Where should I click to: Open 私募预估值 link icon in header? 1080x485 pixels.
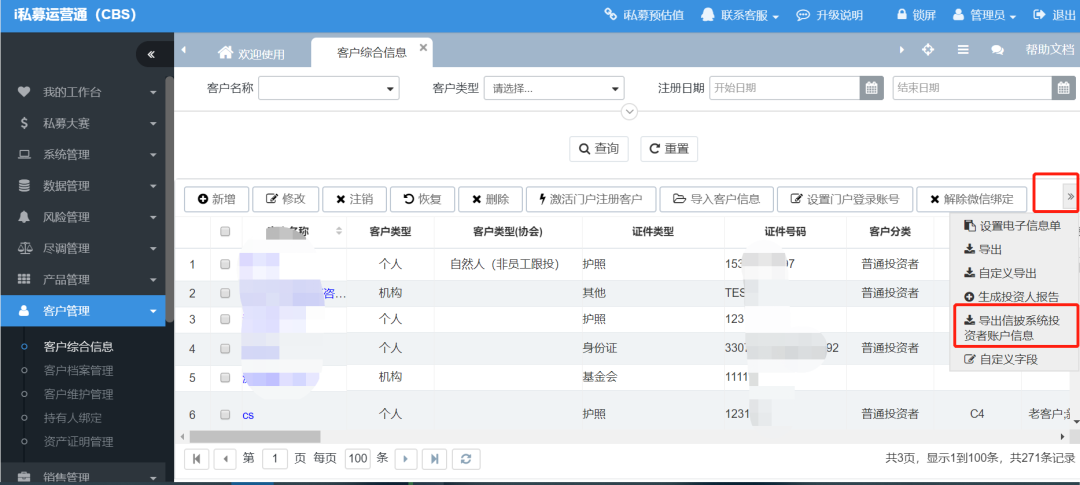pyautogui.click(x=610, y=14)
